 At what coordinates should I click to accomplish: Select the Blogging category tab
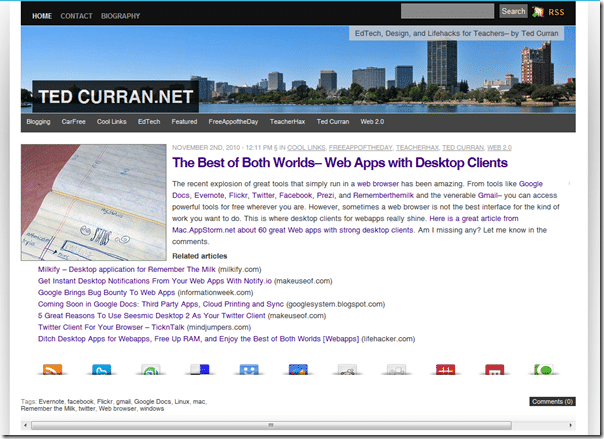[x=38, y=122]
